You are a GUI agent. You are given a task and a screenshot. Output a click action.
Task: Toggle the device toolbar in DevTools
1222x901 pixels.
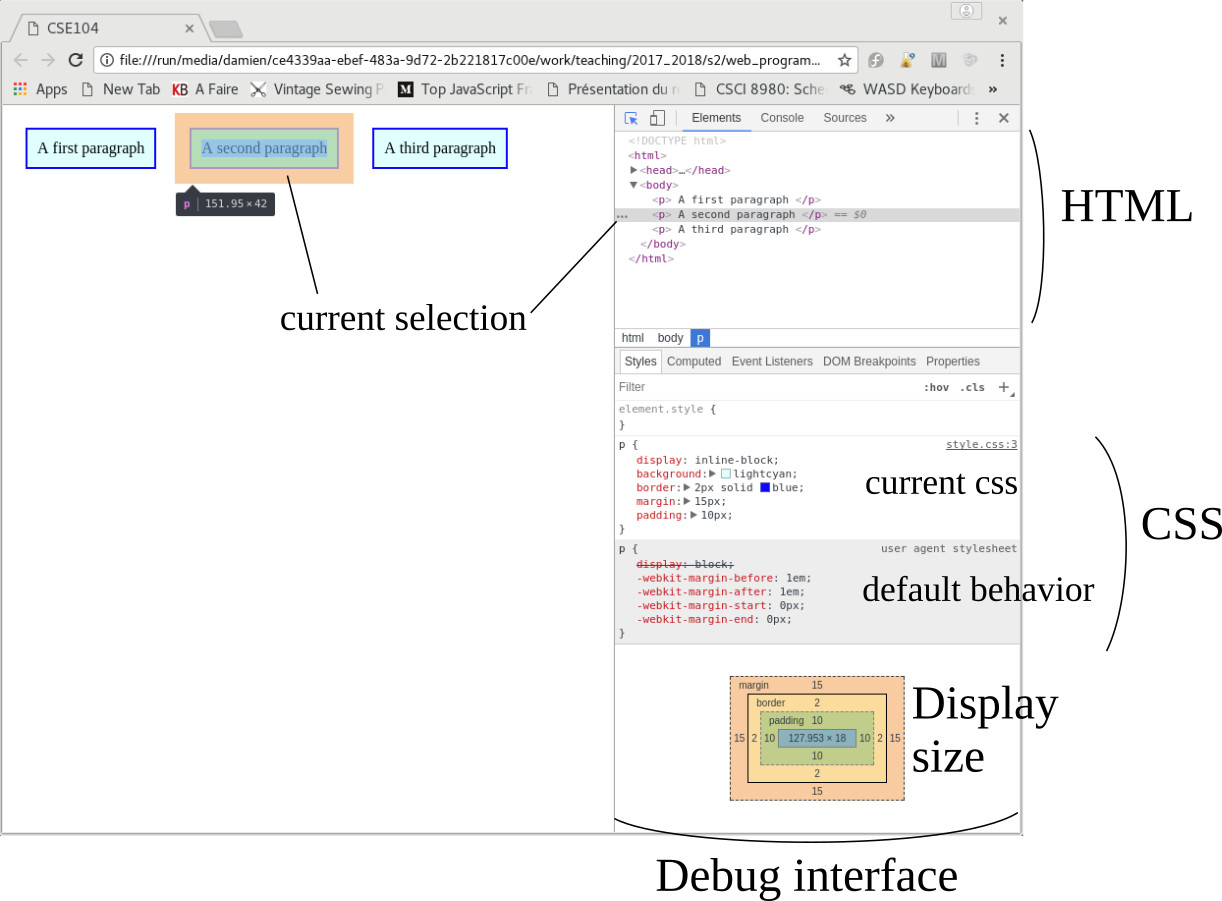657,118
